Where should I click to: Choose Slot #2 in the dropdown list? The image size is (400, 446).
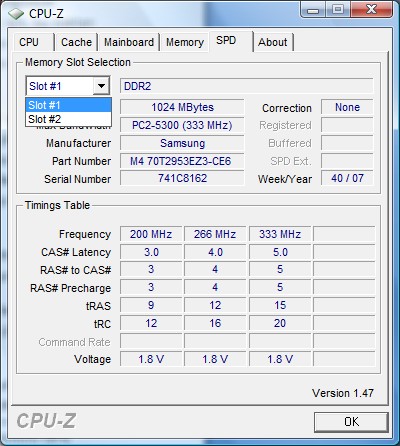pos(68,119)
